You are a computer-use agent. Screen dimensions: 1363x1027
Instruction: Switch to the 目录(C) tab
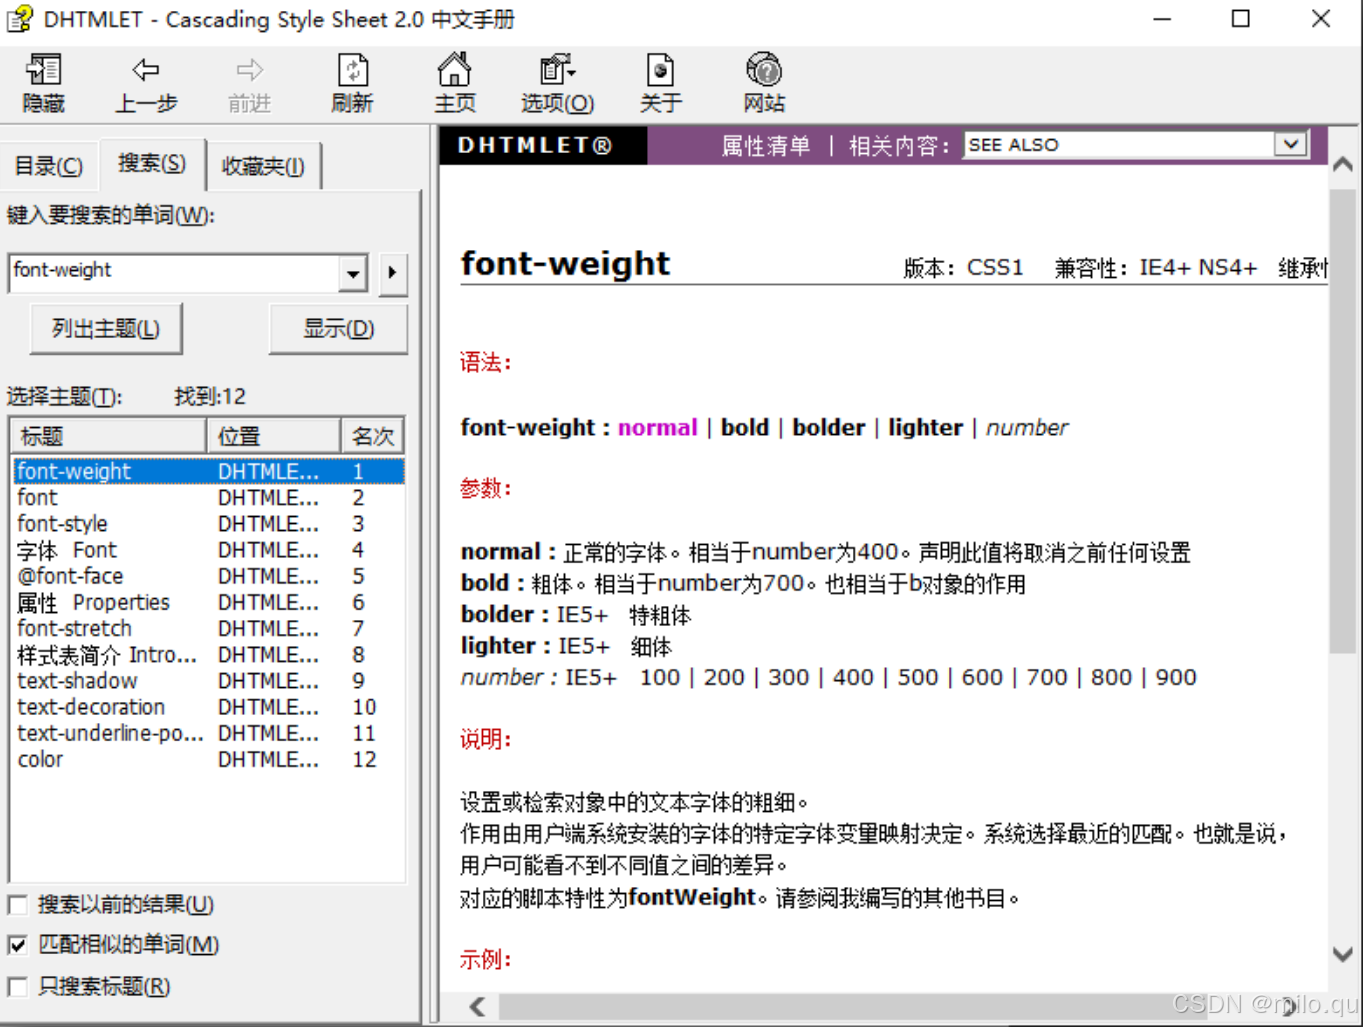click(x=49, y=166)
